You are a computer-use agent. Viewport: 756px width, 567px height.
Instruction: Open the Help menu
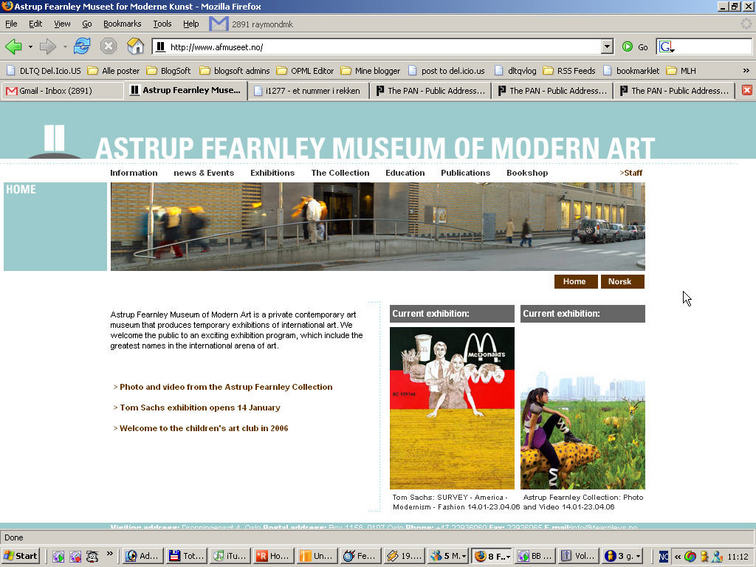(191, 24)
